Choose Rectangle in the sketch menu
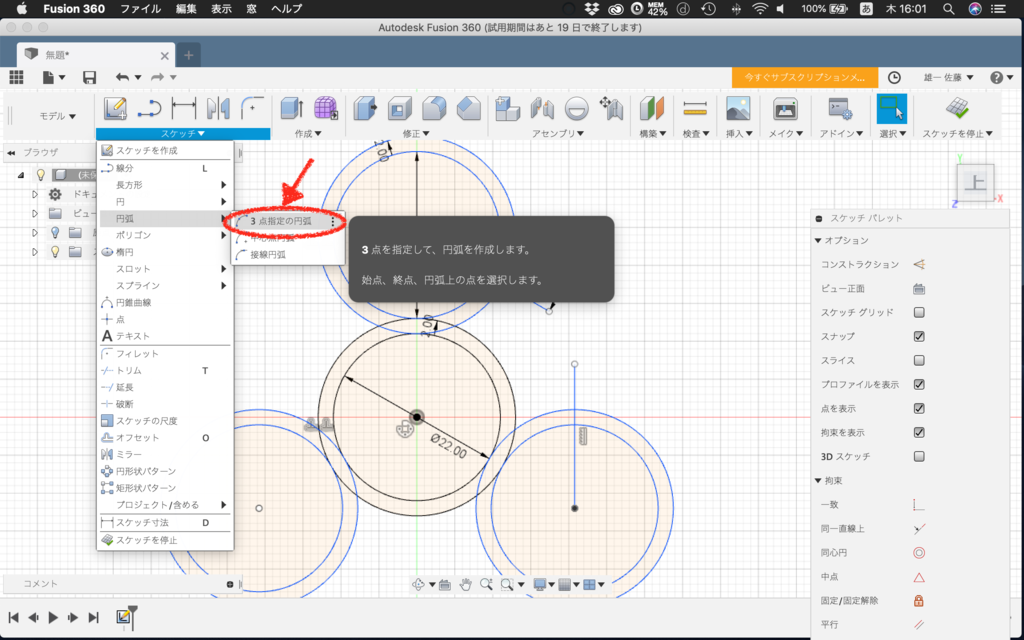This screenshot has width=1024, height=640. (165, 185)
